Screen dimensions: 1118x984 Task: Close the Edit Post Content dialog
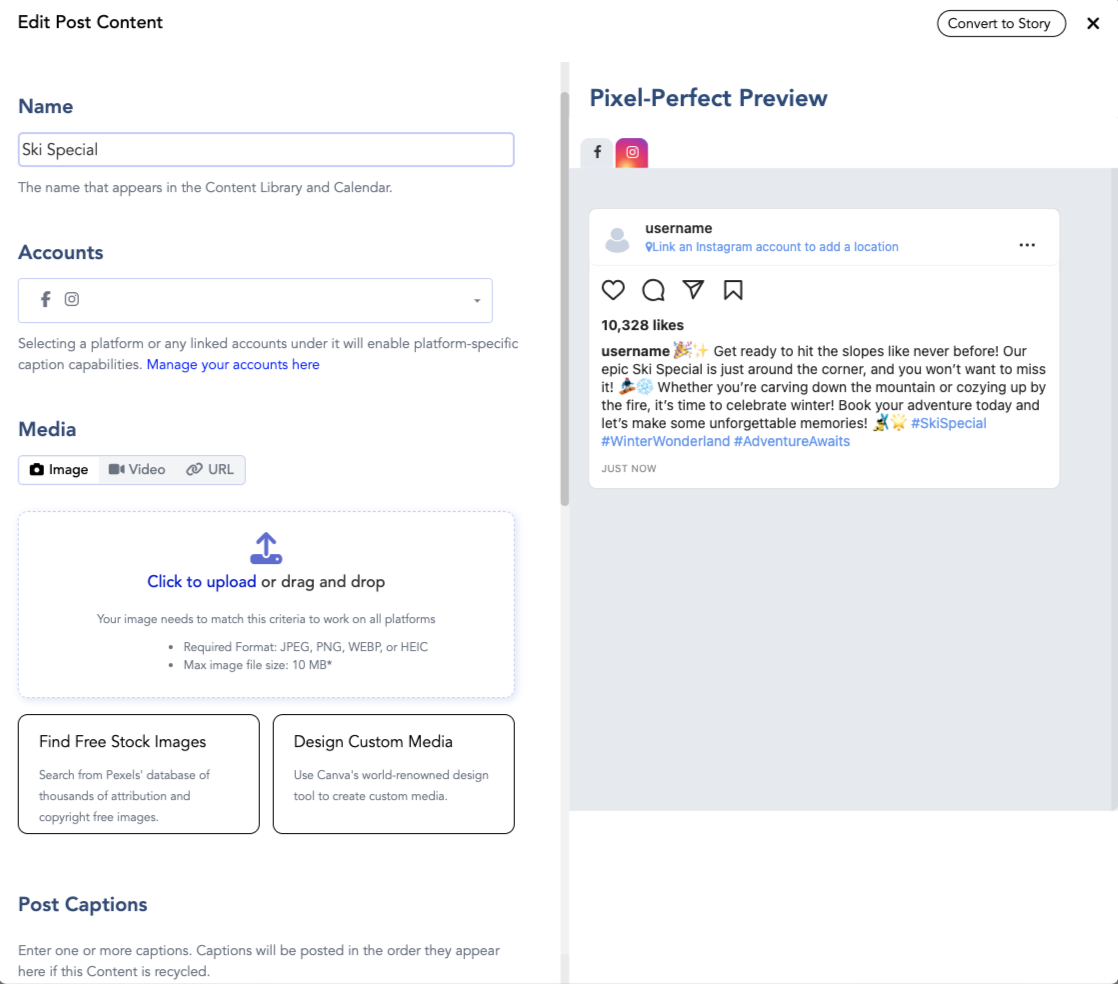pyautogui.click(x=1093, y=24)
